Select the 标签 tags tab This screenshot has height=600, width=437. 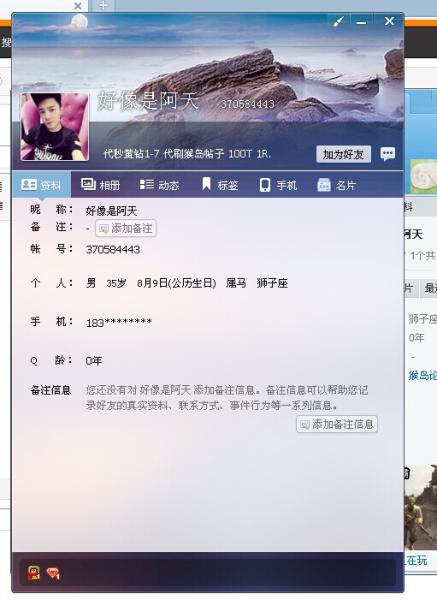click(220, 185)
